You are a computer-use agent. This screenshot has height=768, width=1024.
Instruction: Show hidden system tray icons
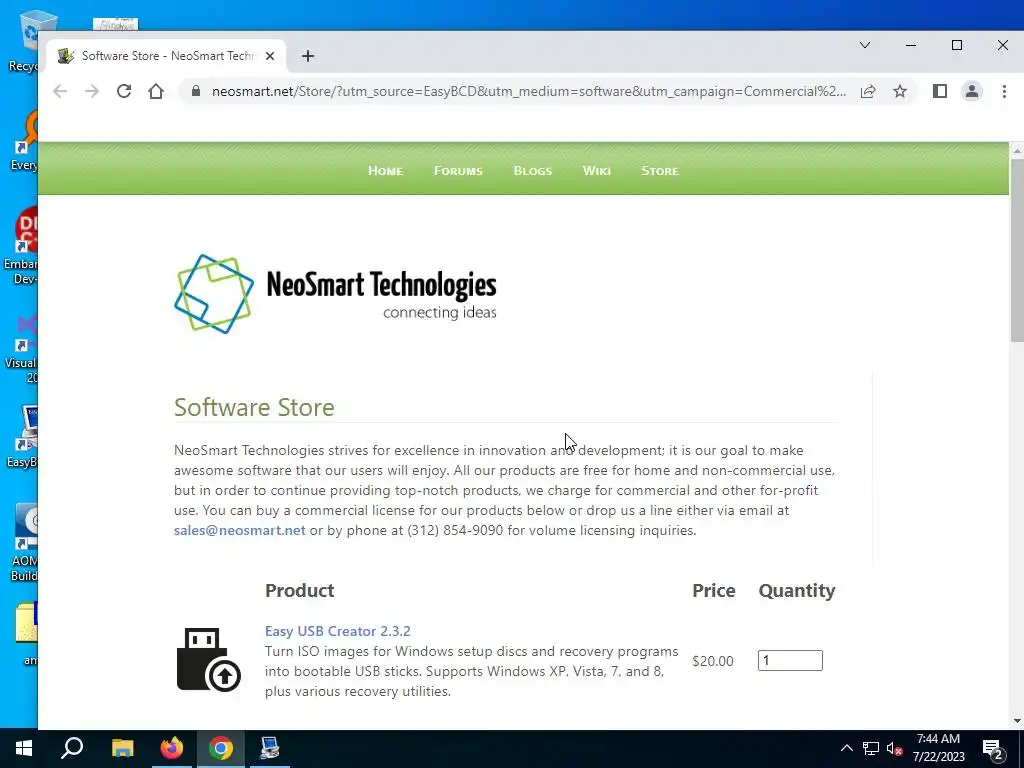pos(846,748)
